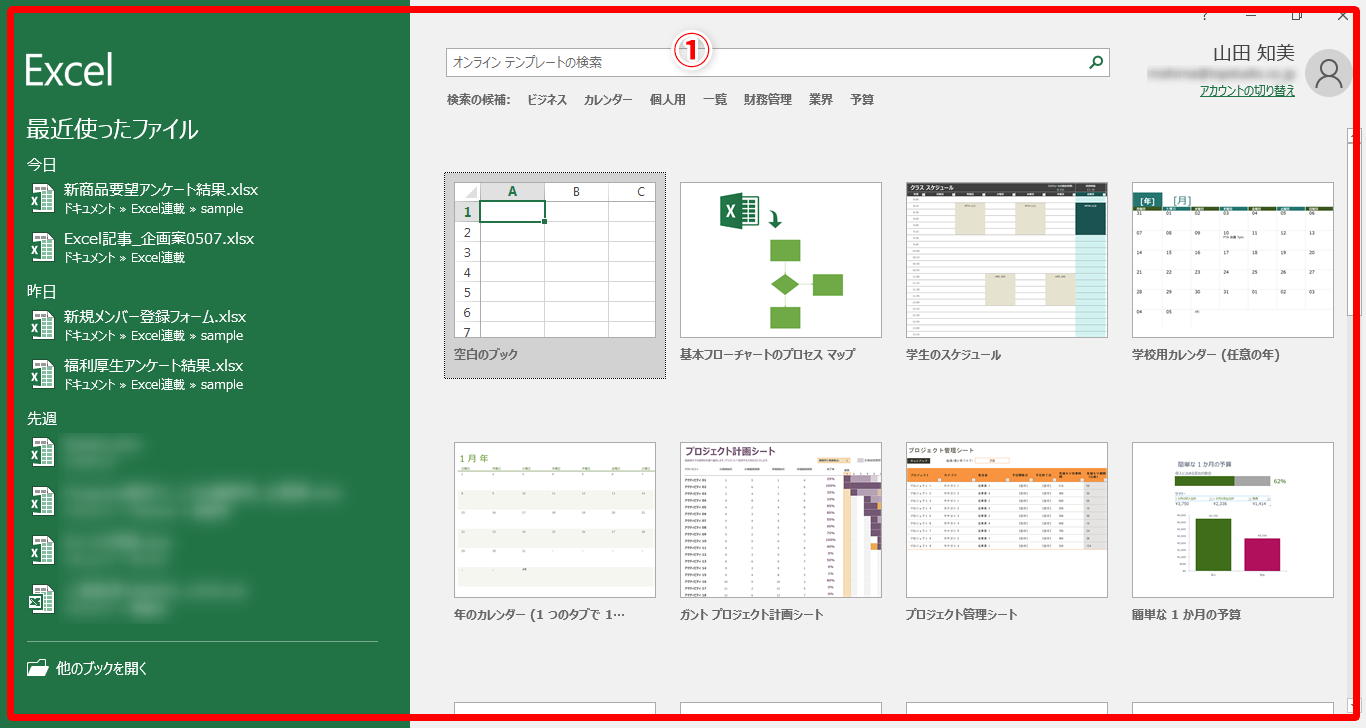Select the カレンダー suggested search
Viewport: 1366px width, 728px height.
click(608, 100)
